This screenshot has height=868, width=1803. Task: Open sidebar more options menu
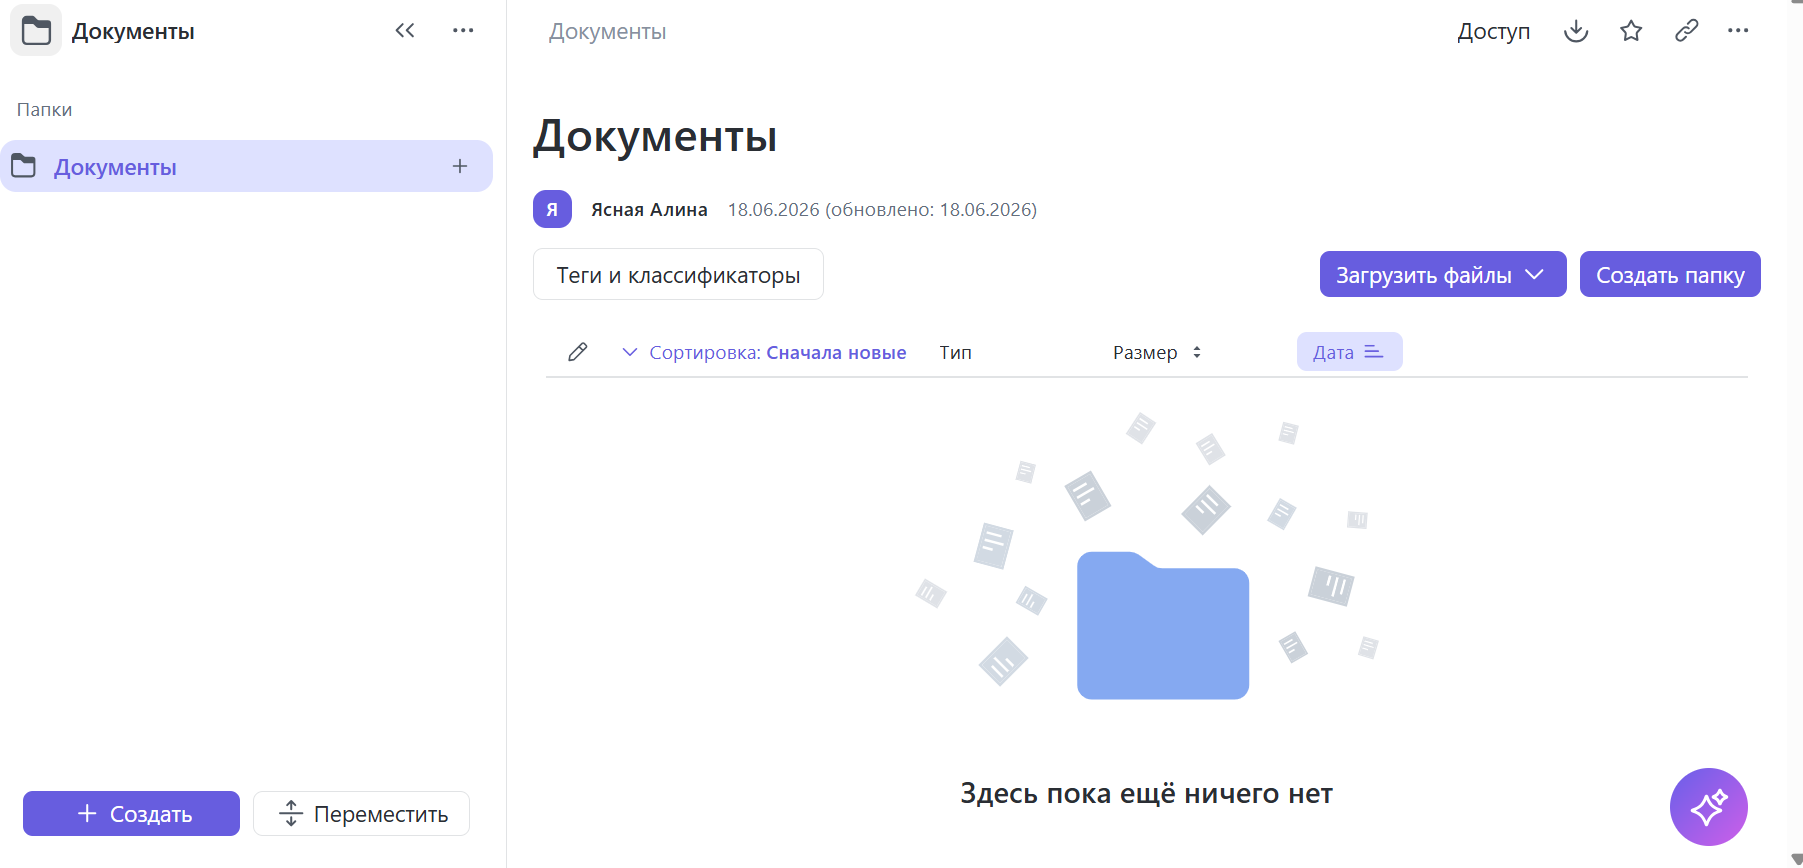[x=463, y=30]
